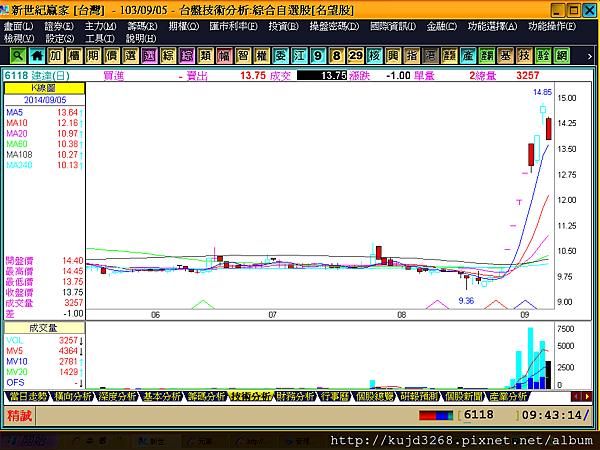Open the 主力(M) menu
Viewport: 600px width, 450px height.
(x=100, y=26)
